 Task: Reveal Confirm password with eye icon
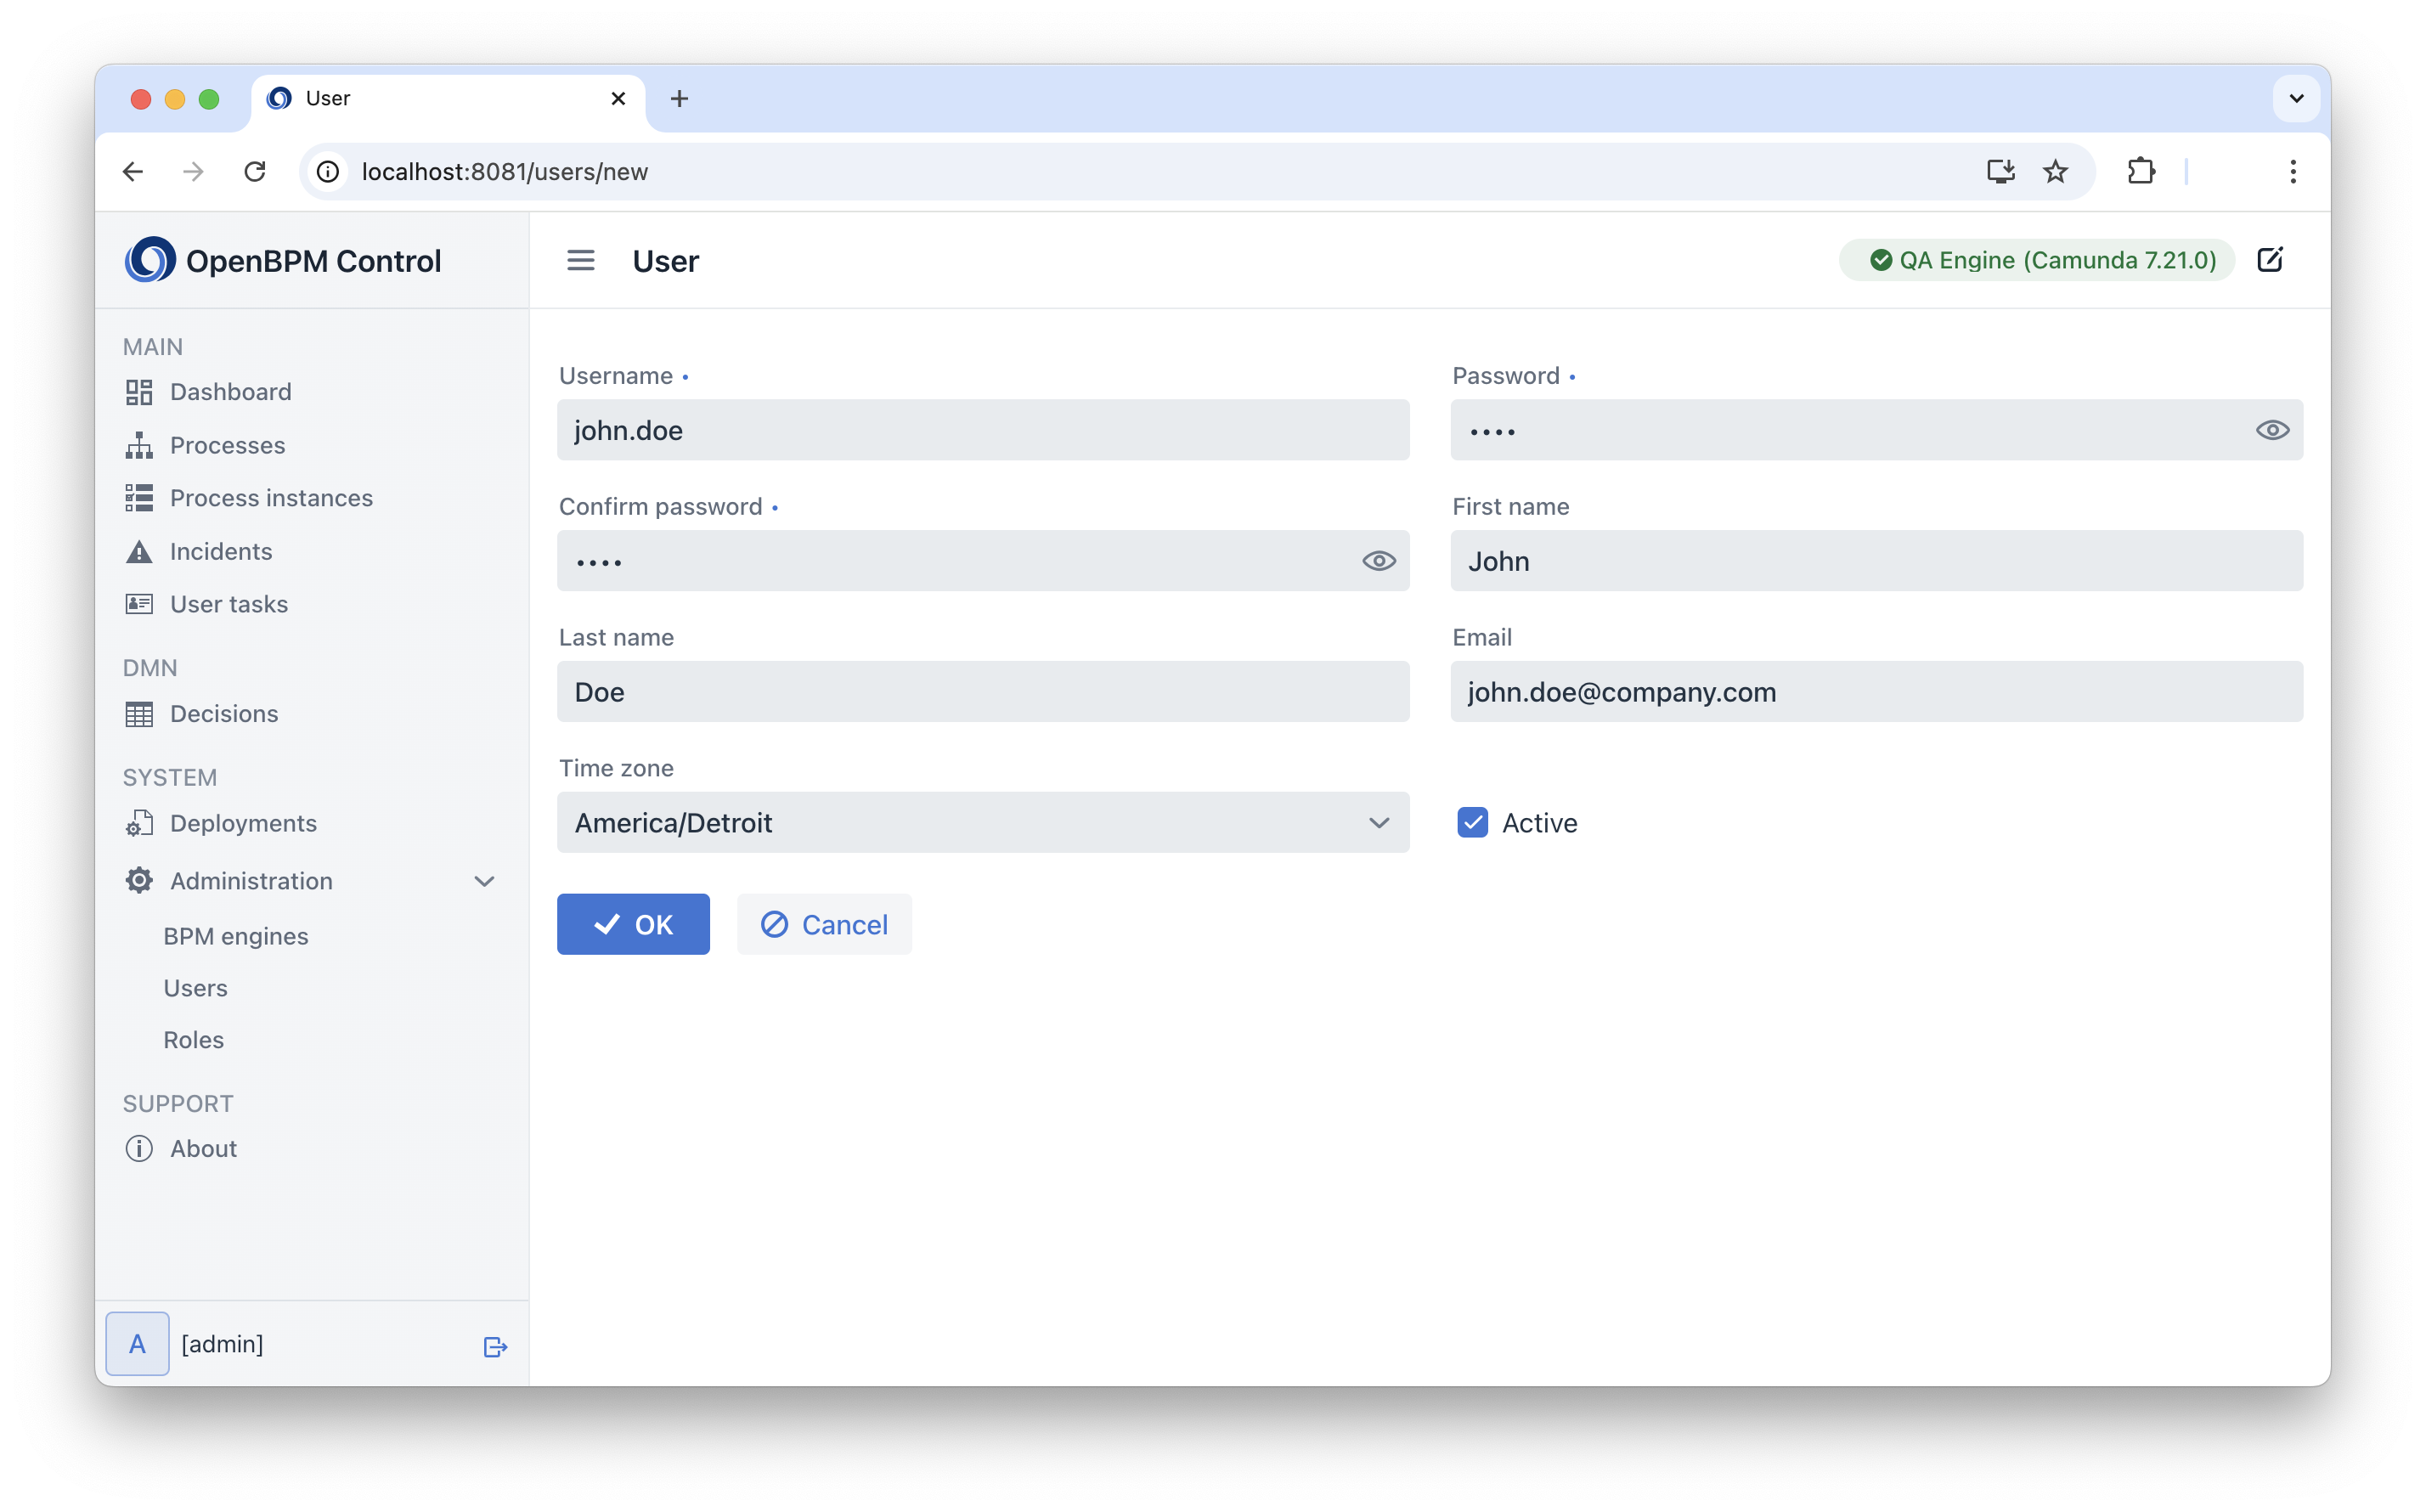click(1379, 561)
